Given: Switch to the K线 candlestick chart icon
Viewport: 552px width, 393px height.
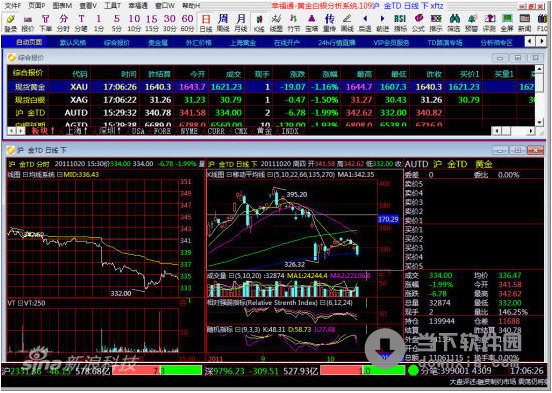Looking at the screenshot, I should 259,23.
